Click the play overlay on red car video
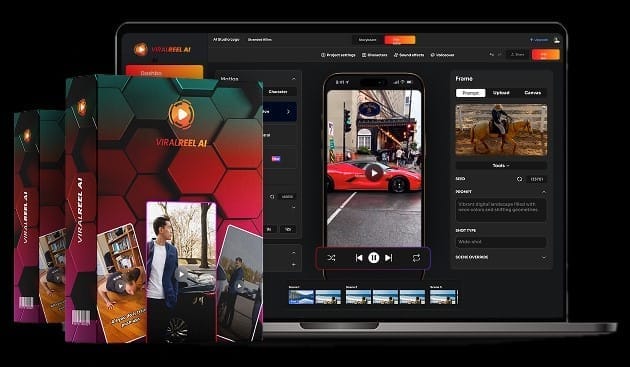 click(x=374, y=173)
